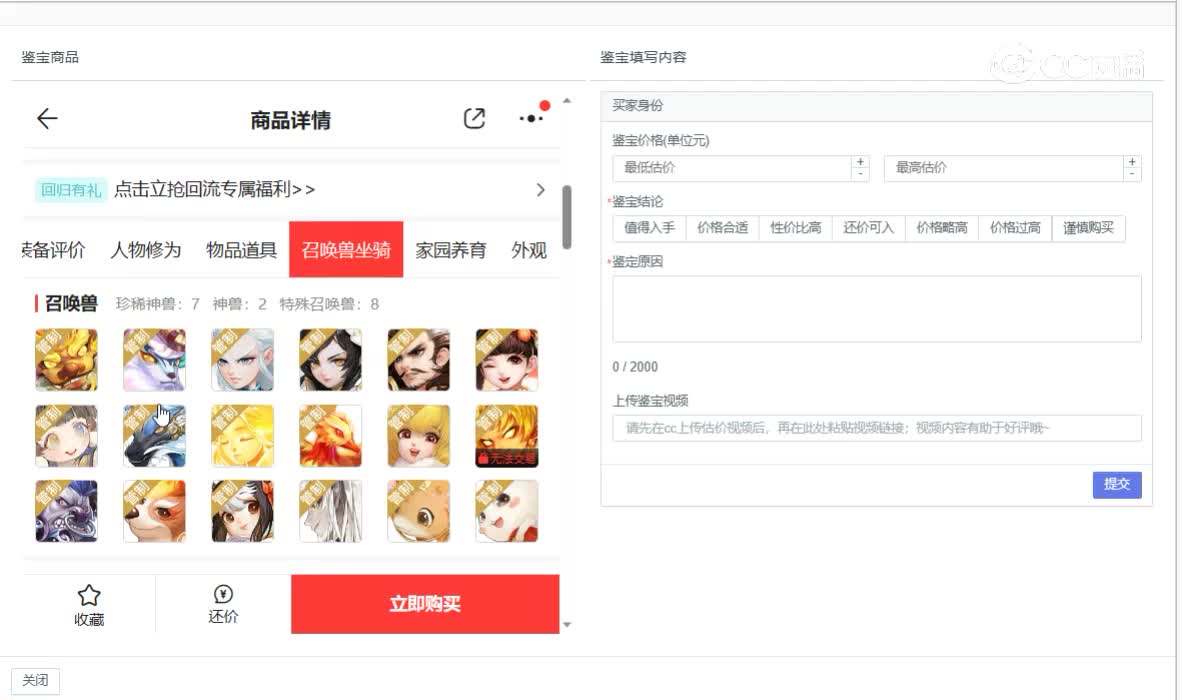Click the back arrow on 商品详情 page
The image size is (1182, 700).
(x=46, y=118)
